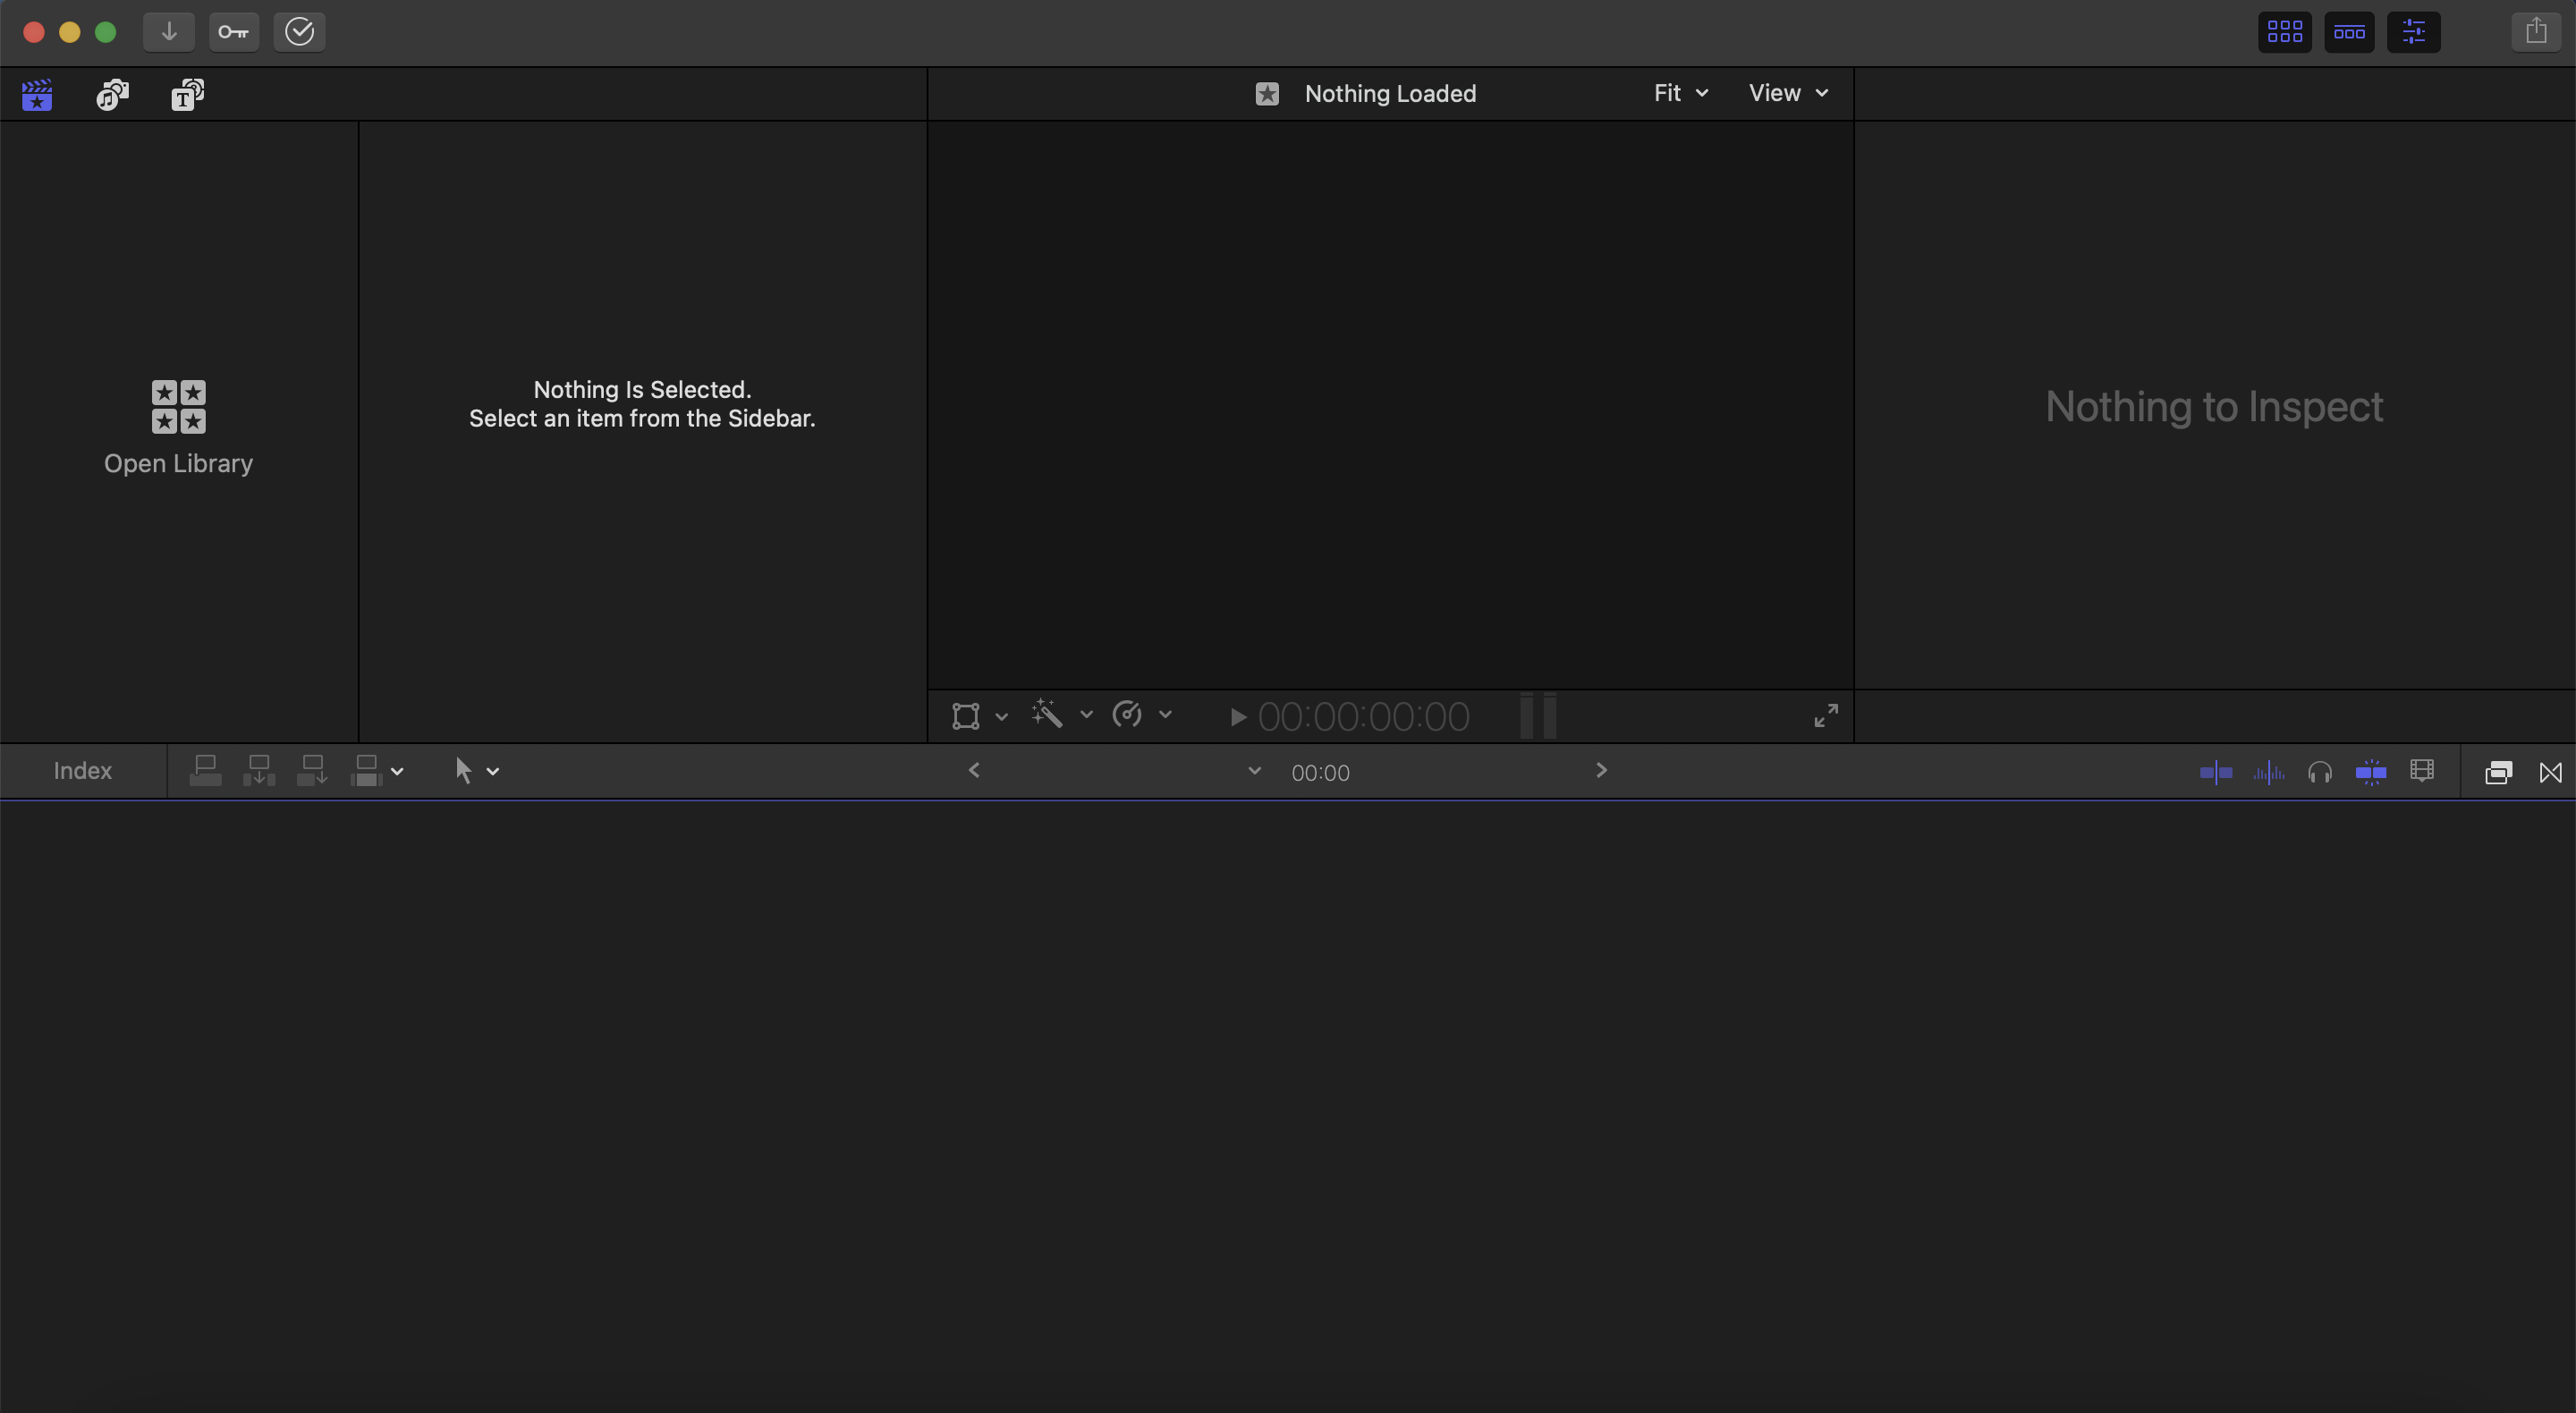Toggle the Timeline panel visibility button
This screenshot has height=1413, width=2576.
tap(2349, 32)
